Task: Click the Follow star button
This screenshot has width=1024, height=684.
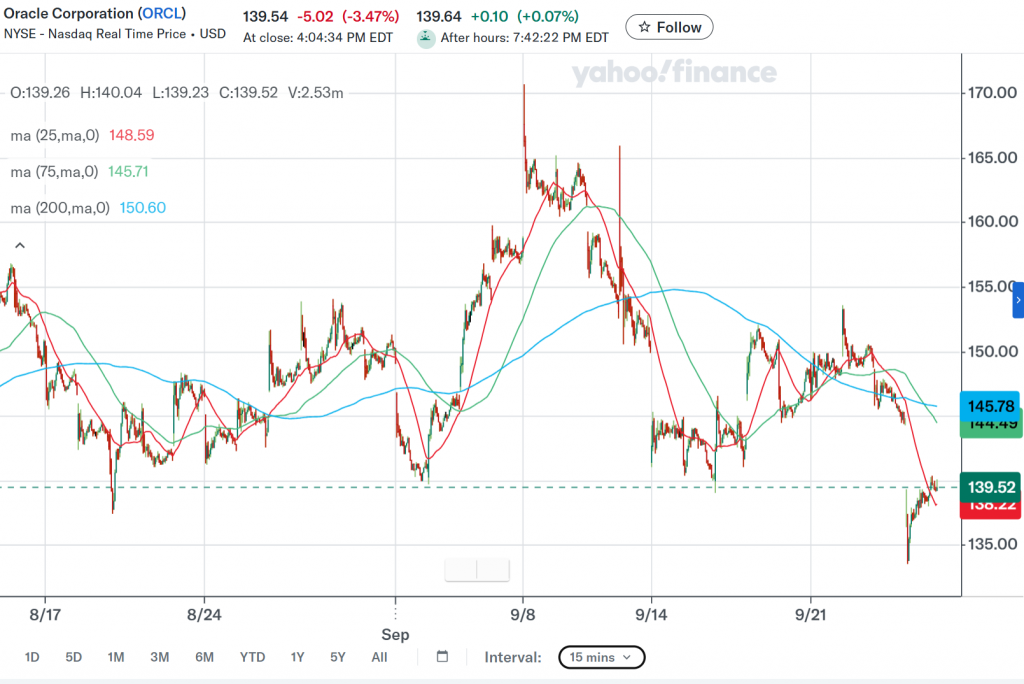Action: tap(669, 27)
